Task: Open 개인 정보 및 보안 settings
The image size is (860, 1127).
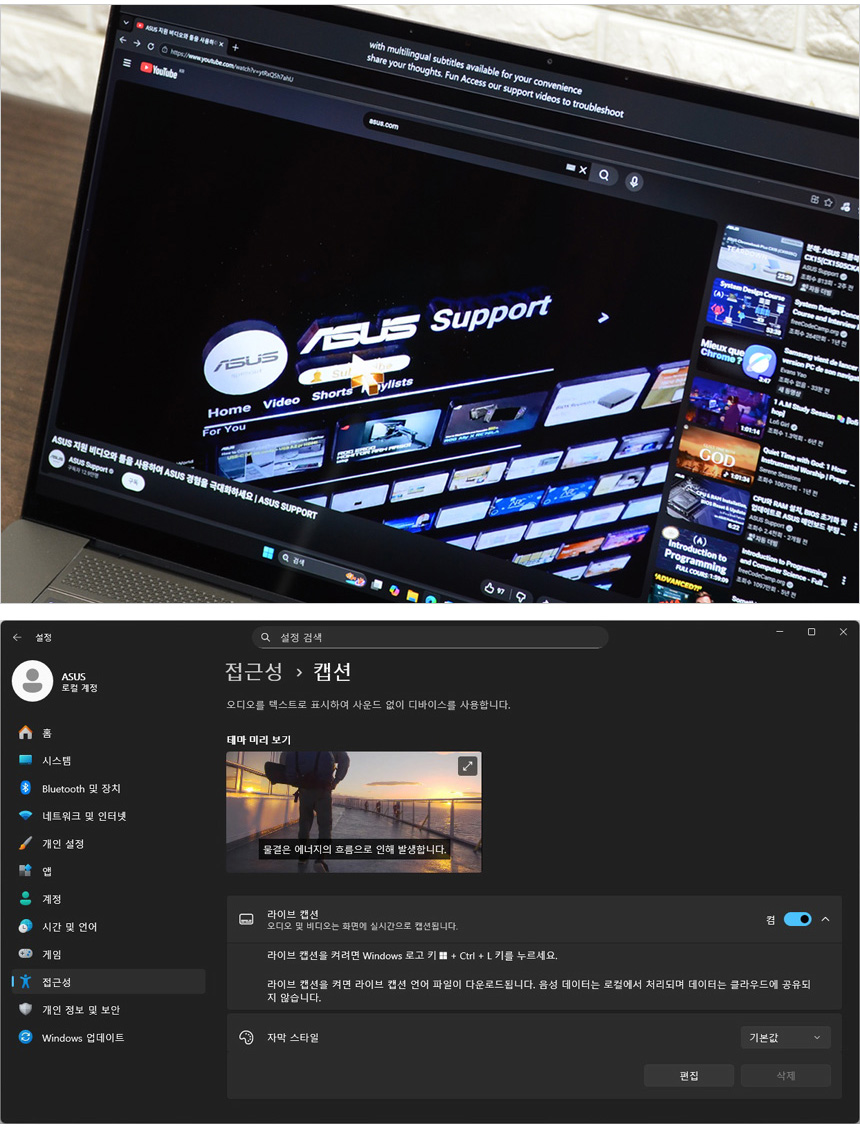Action: coord(80,1010)
